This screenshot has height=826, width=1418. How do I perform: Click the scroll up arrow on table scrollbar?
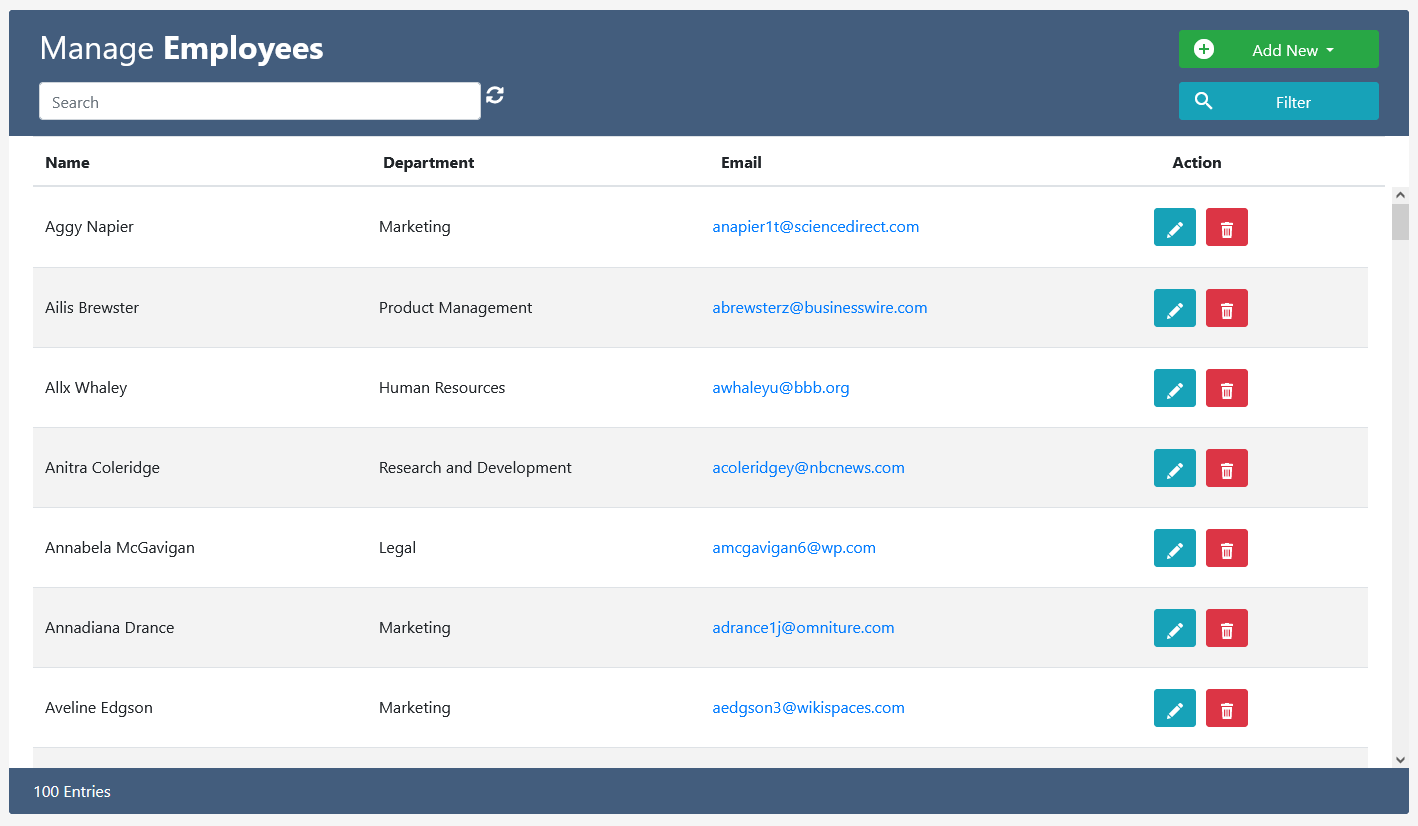(1400, 195)
